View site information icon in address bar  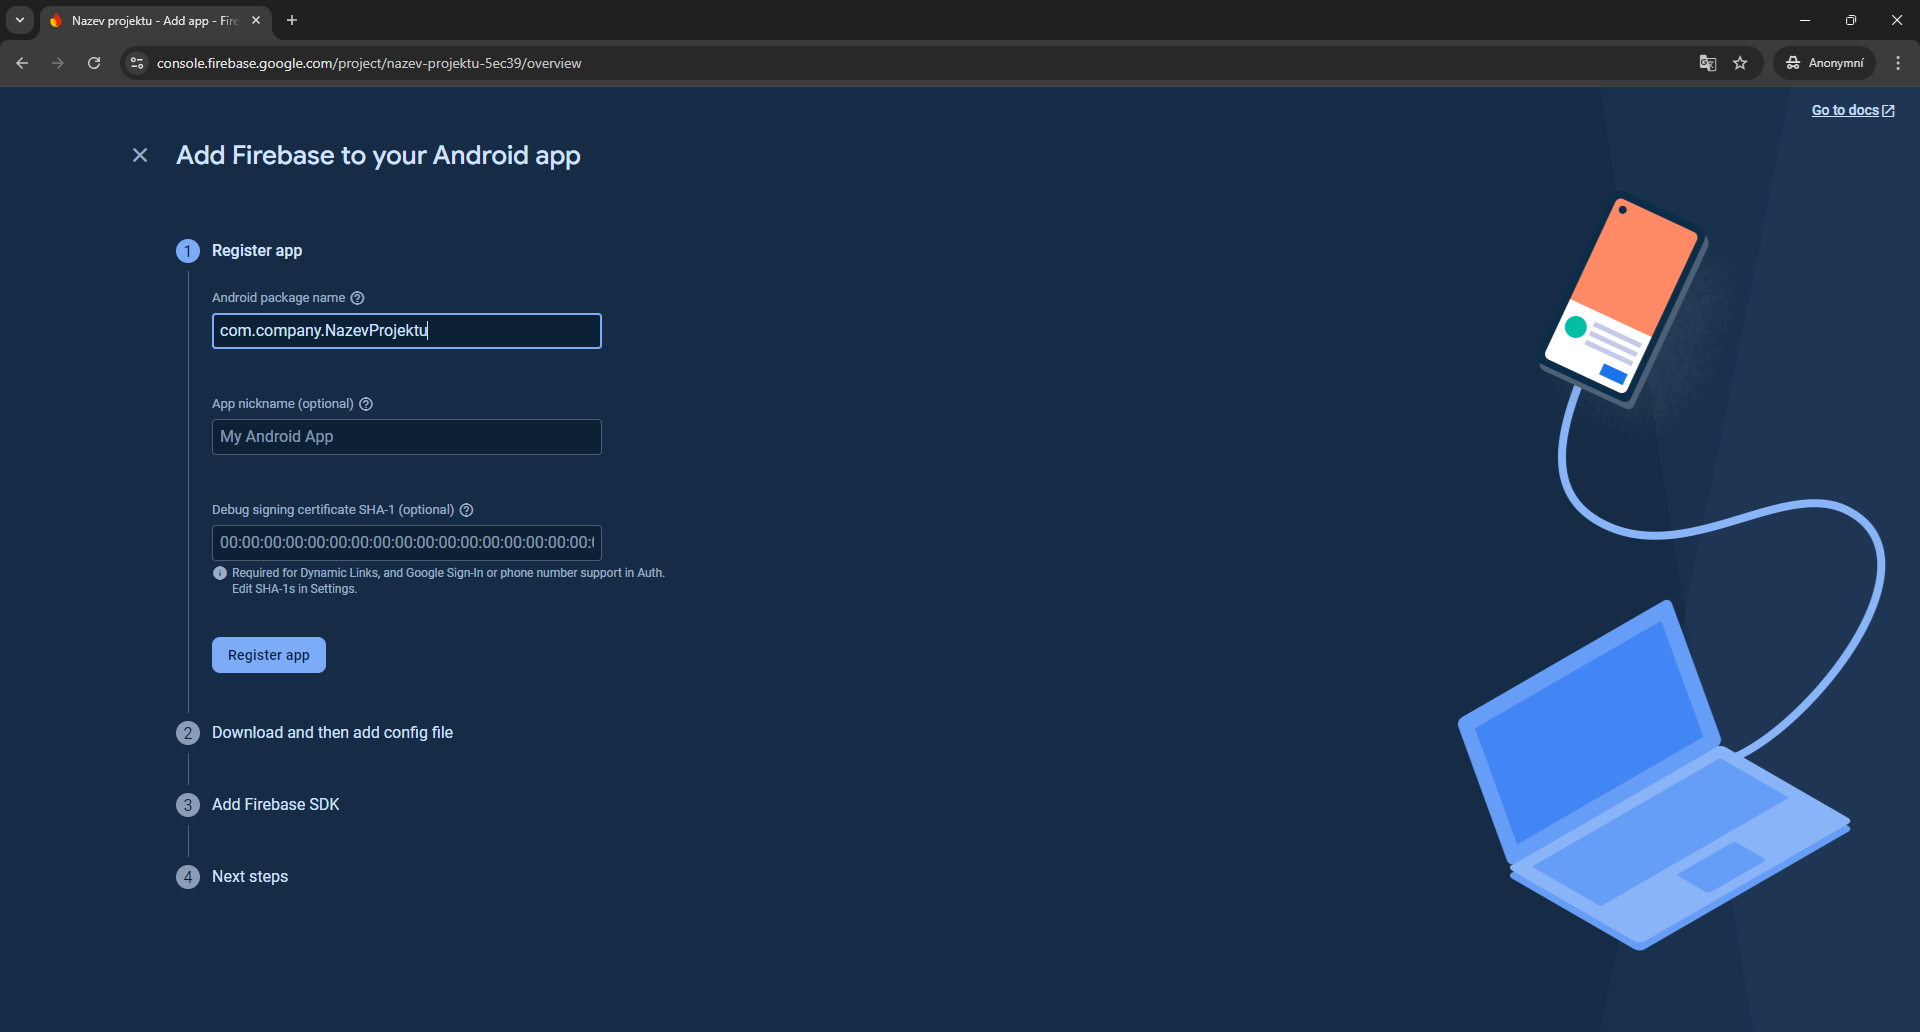138,63
